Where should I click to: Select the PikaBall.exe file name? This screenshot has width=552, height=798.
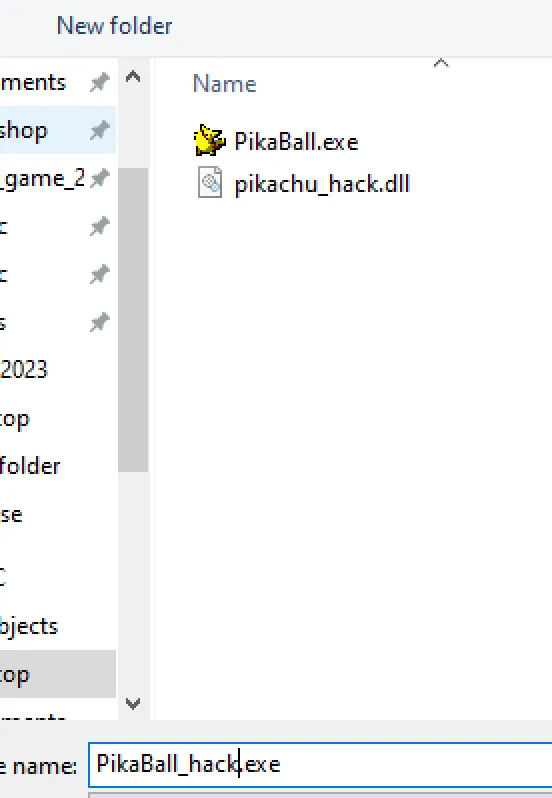[x=296, y=141]
